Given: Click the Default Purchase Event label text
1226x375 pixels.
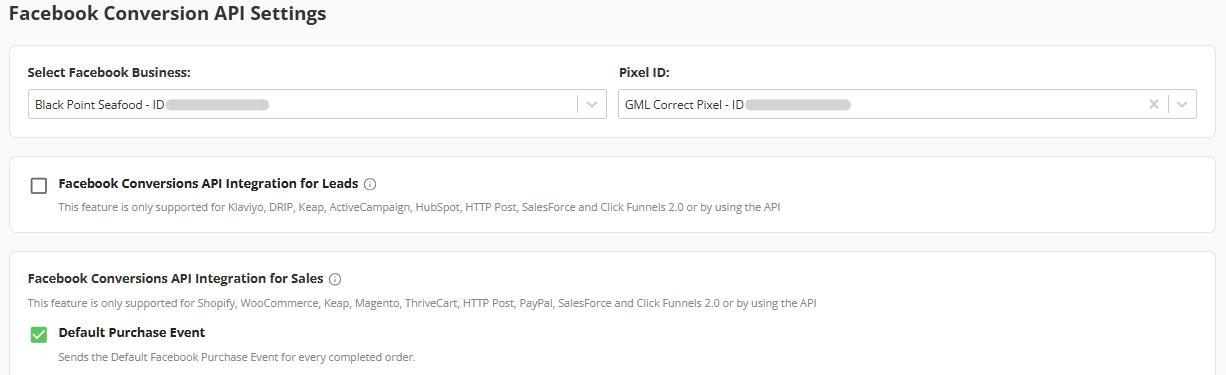Looking at the screenshot, I should click(132, 332).
